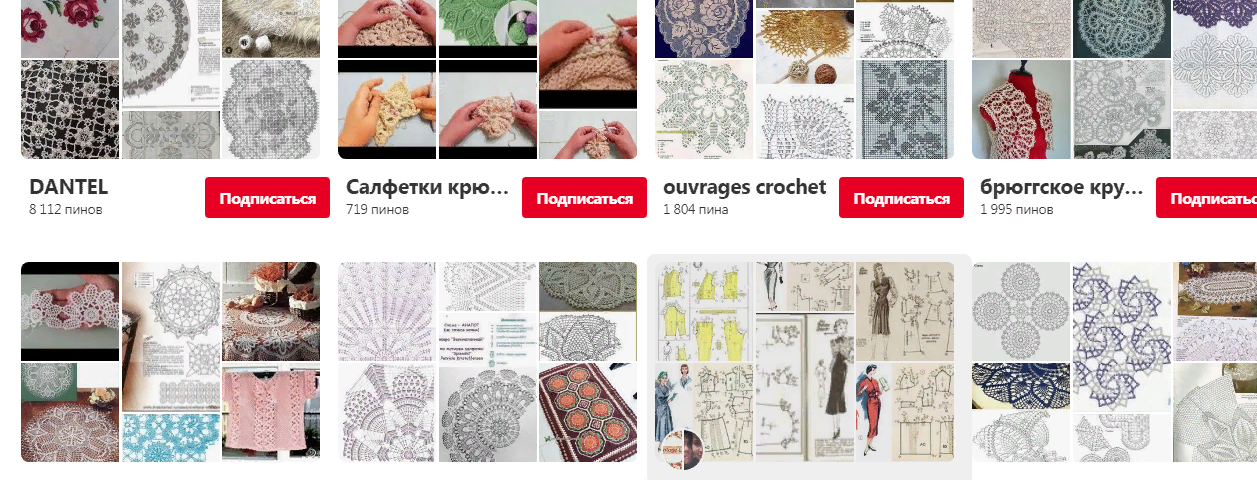Open the Салфетки крю… board title
This screenshot has height=480, width=1257.
[428, 187]
